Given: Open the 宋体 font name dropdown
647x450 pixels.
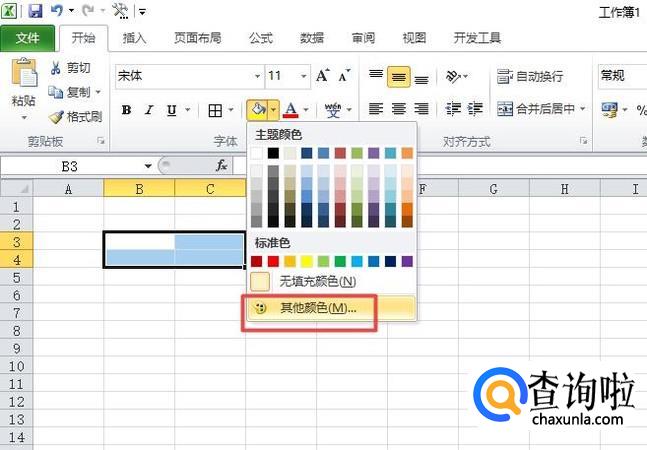Looking at the screenshot, I should click(x=257, y=76).
